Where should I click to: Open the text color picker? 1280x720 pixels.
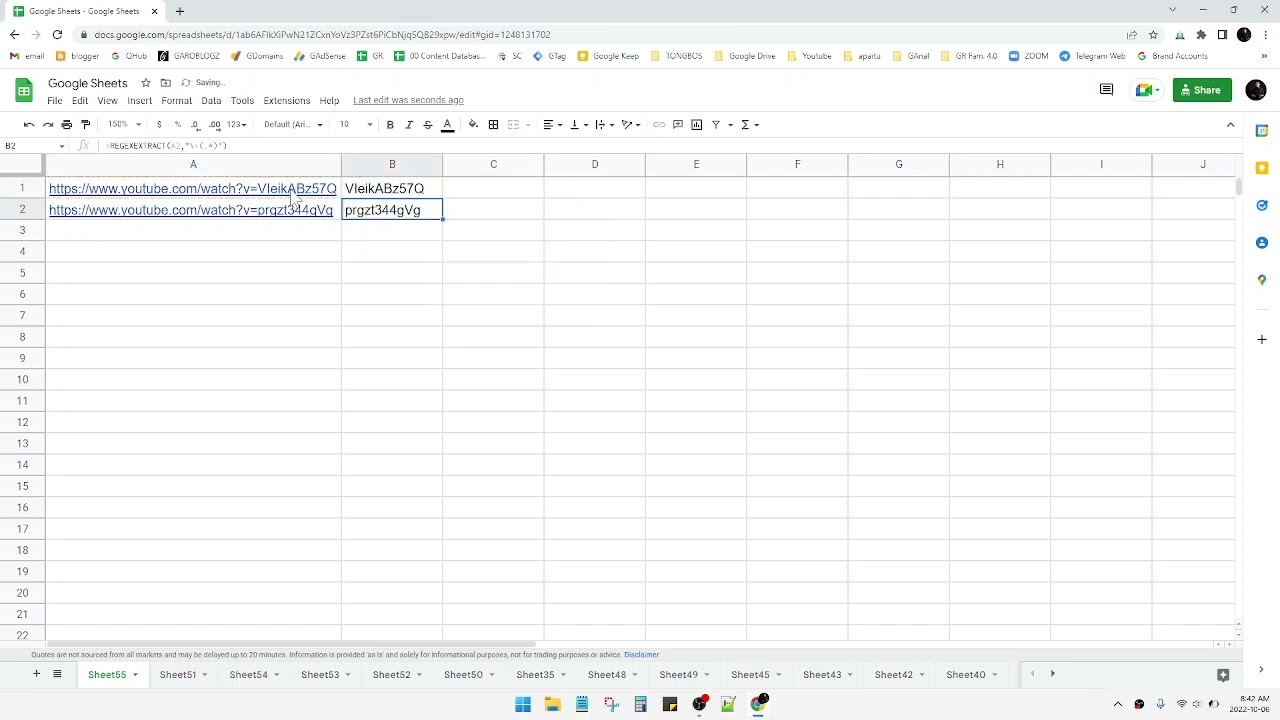(447, 125)
